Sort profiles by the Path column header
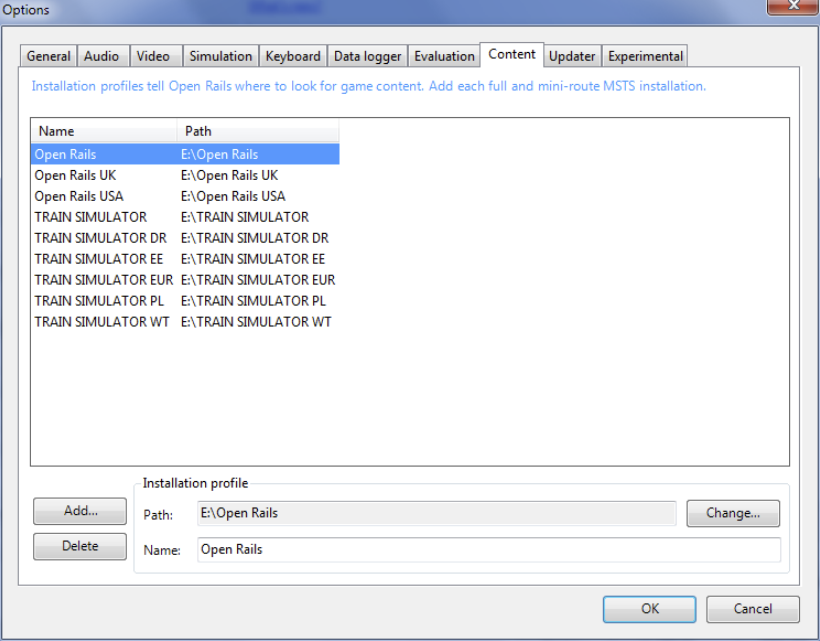The width and height of the screenshot is (820, 641). point(198,131)
